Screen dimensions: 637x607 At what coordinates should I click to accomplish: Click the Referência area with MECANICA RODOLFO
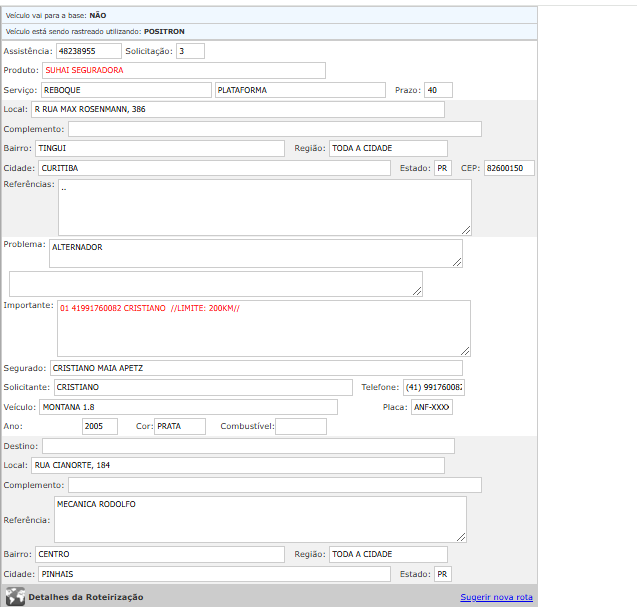tap(259, 519)
